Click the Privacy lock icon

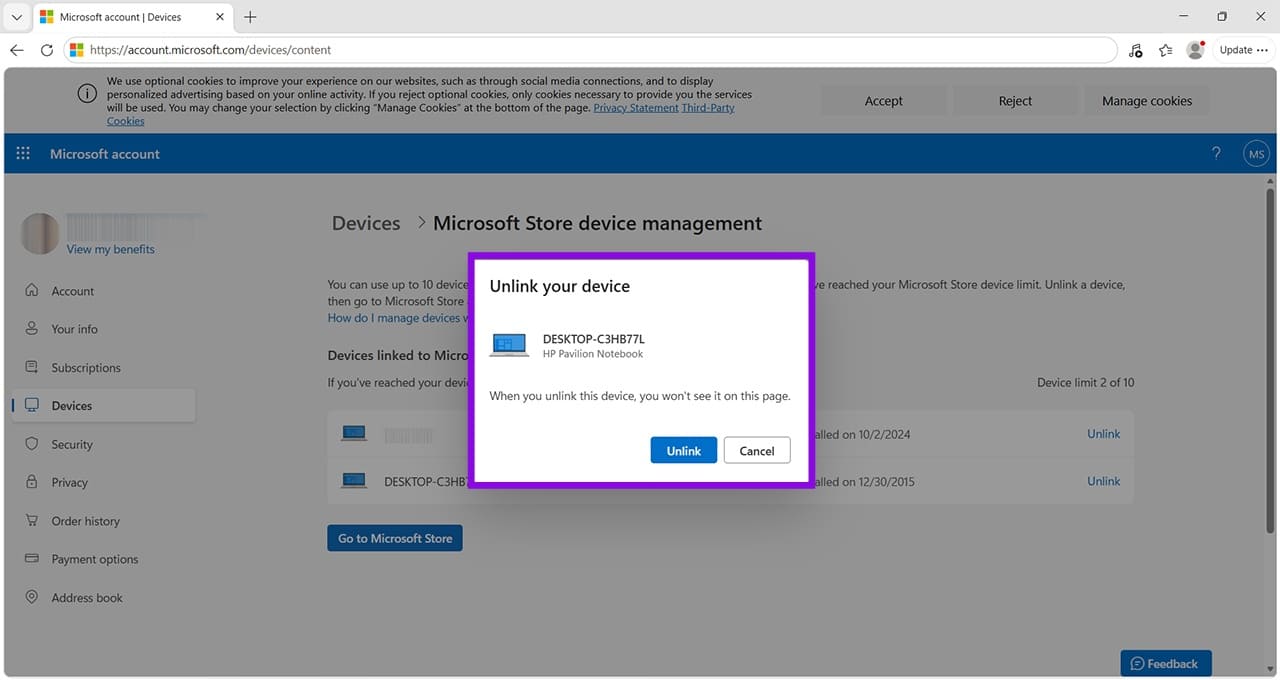click(31, 482)
